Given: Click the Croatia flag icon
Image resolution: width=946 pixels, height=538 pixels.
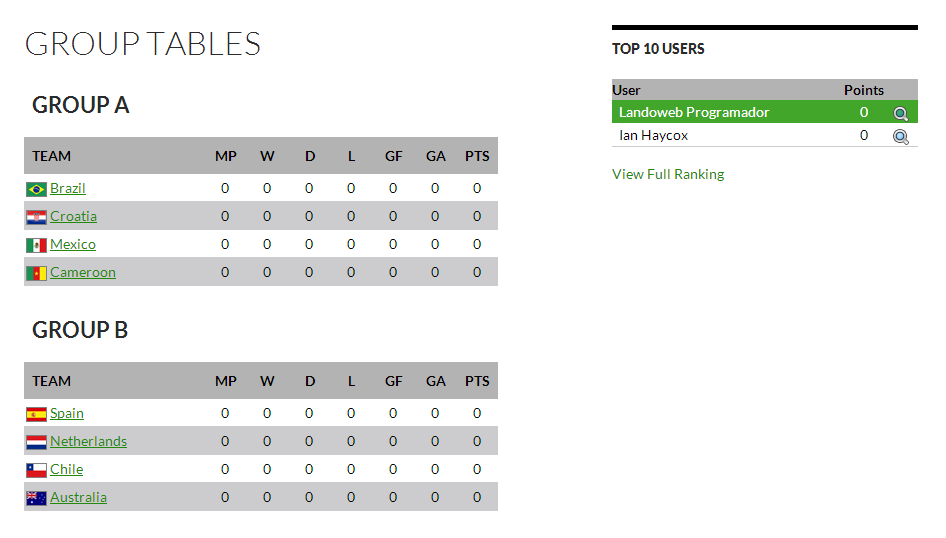Looking at the screenshot, I should 36,217.
